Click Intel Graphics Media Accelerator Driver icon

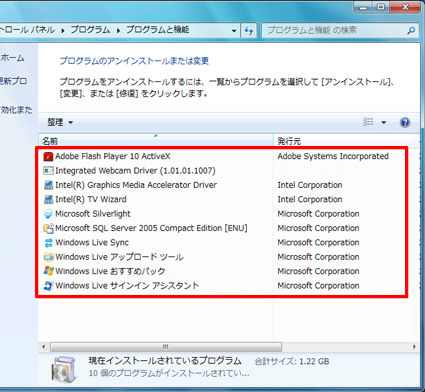[48, 185]
